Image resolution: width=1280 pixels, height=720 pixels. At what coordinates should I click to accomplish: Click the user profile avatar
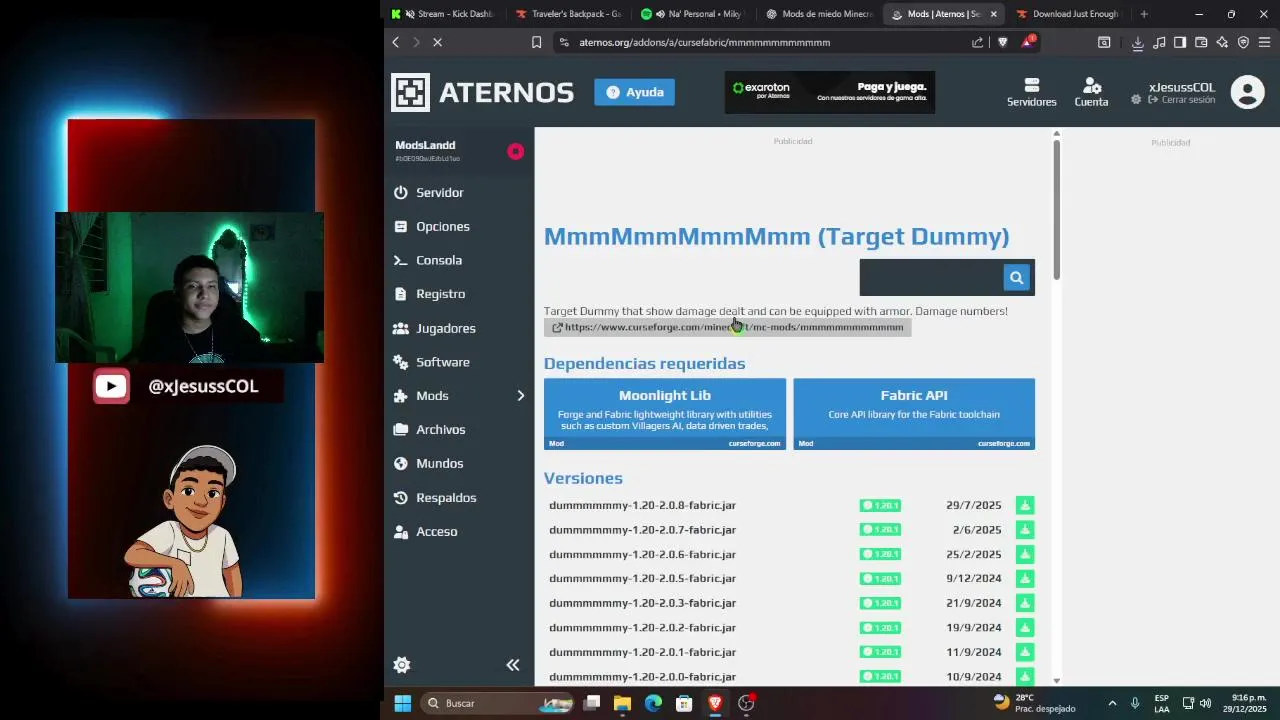point(1247,92)
